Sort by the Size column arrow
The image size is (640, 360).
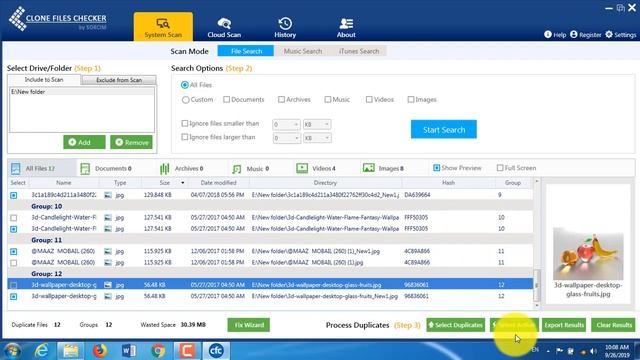[182, 183]
